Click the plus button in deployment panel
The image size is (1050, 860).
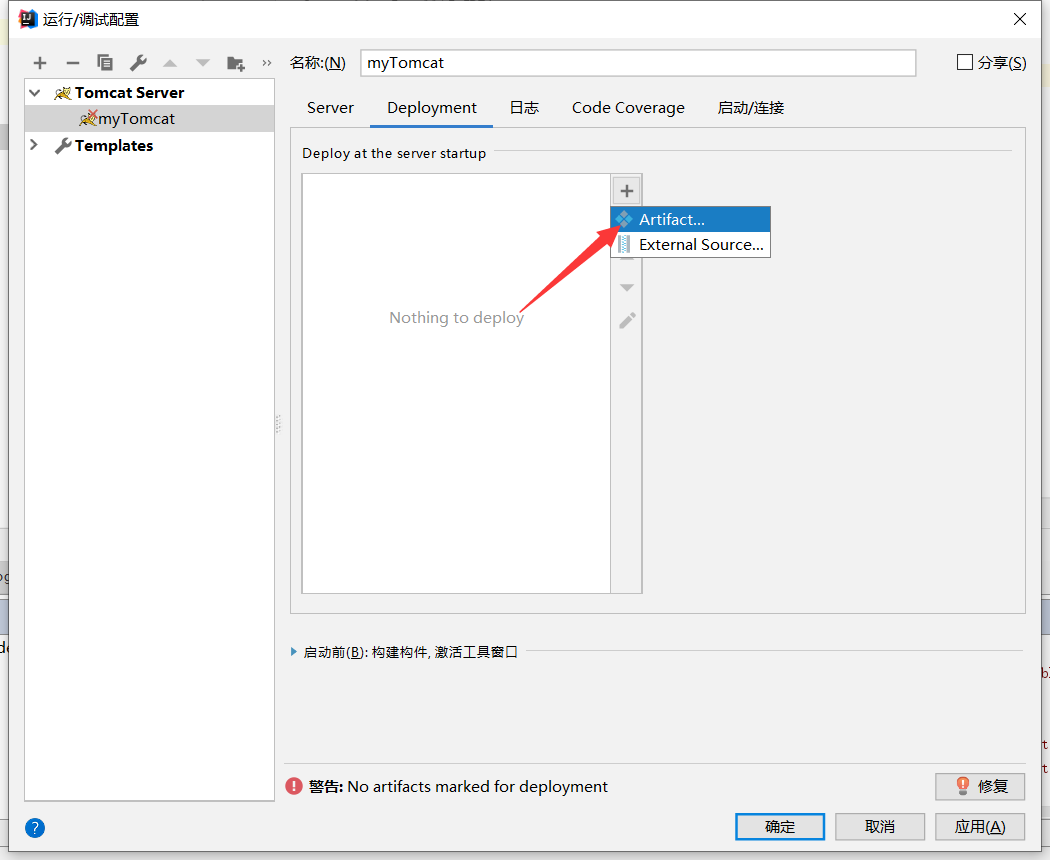[x=627, y=191]
